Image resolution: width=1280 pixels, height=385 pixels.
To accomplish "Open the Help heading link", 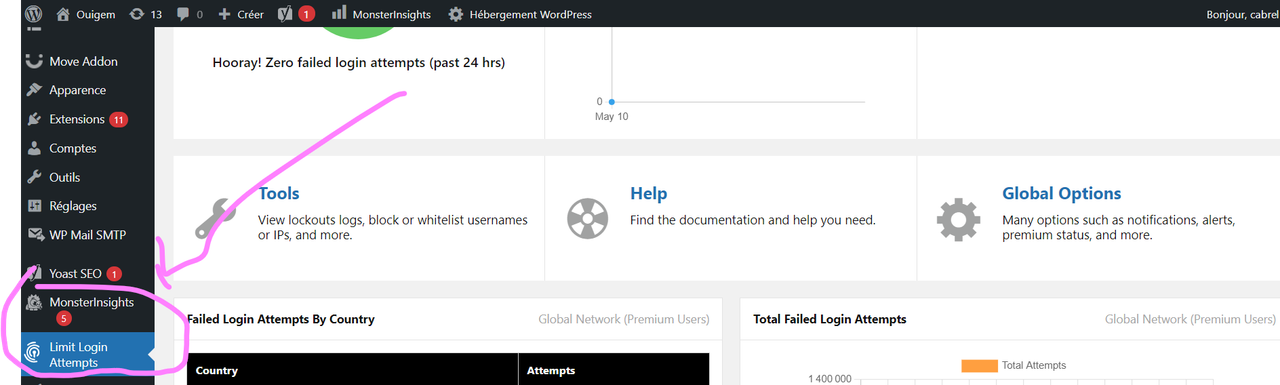I will pyautogui.click(x=648, y=193).
